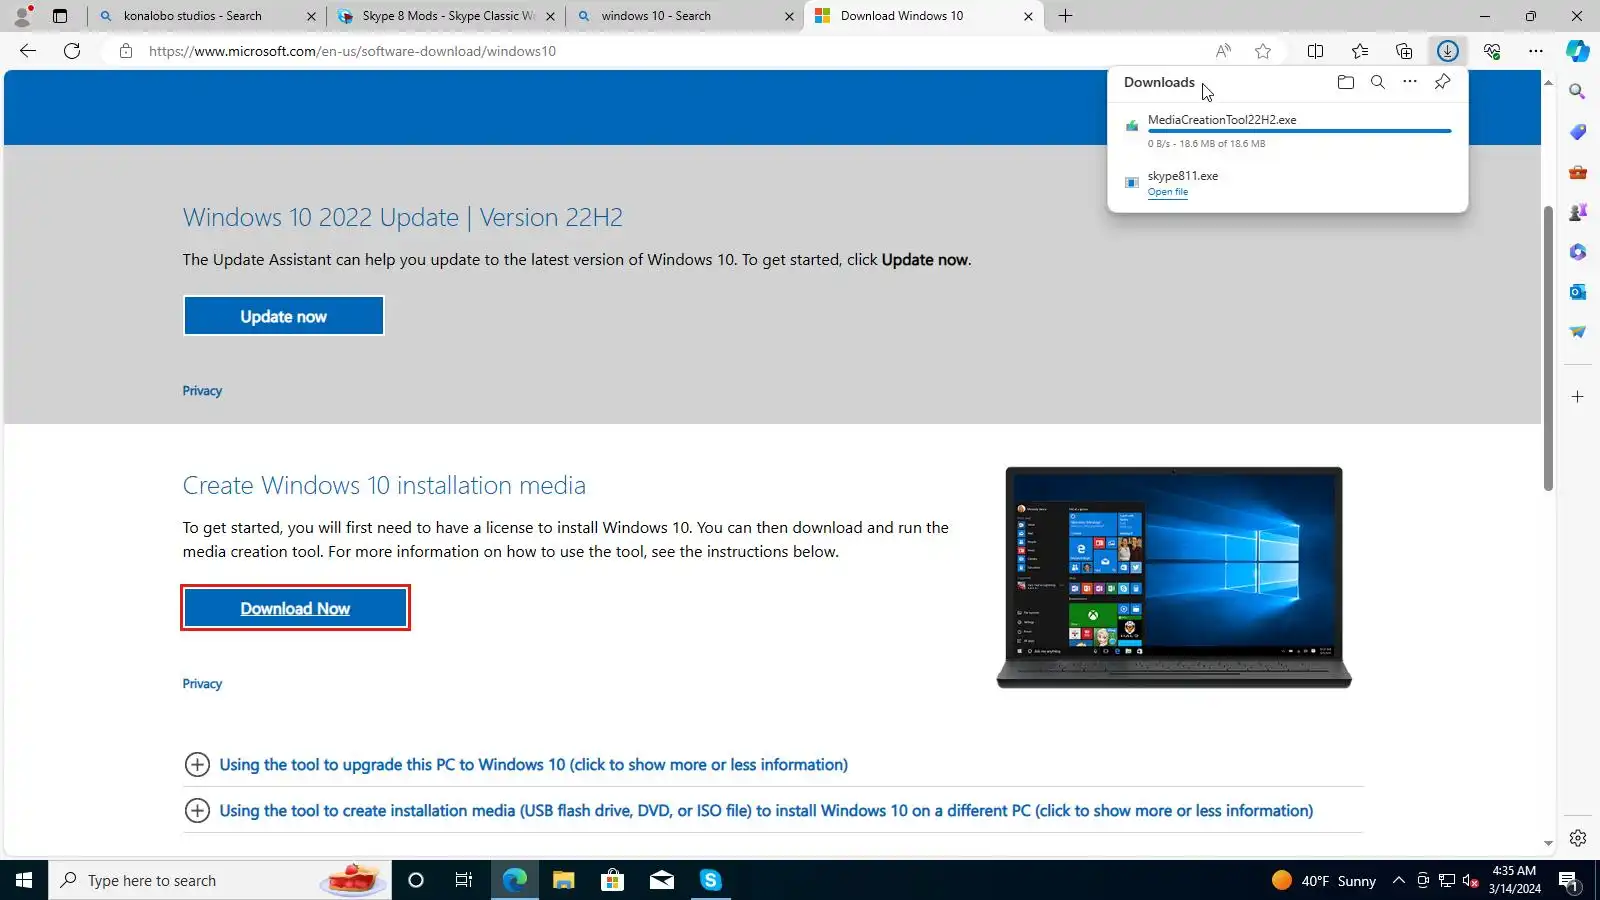
Task: Add this page to favorites star
Action: click(1263, 51)
